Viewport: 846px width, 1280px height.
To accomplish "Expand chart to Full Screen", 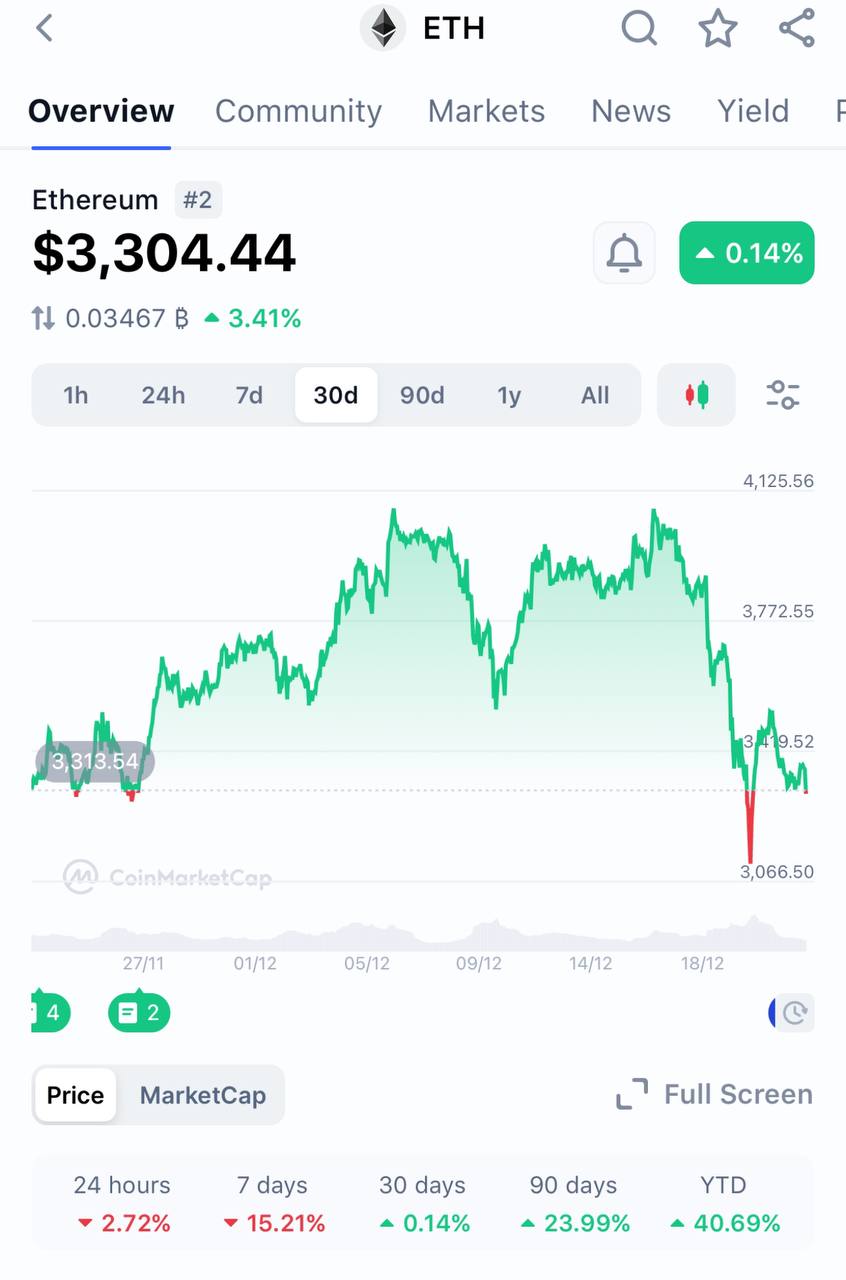I will 714,1095.
